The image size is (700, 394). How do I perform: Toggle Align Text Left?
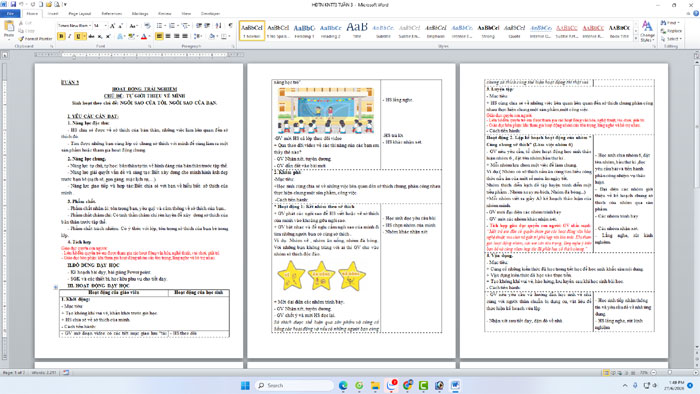(159, 36)
